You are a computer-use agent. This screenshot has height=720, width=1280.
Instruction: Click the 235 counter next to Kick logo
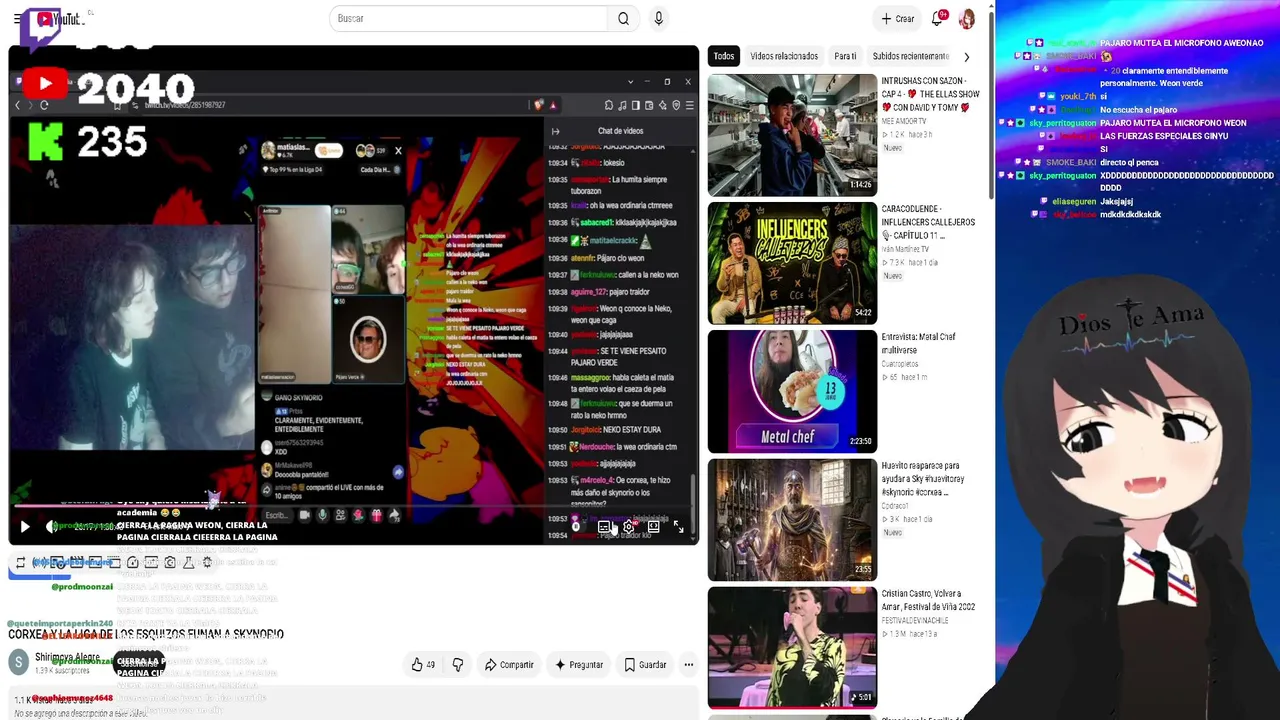pos(112,143)
